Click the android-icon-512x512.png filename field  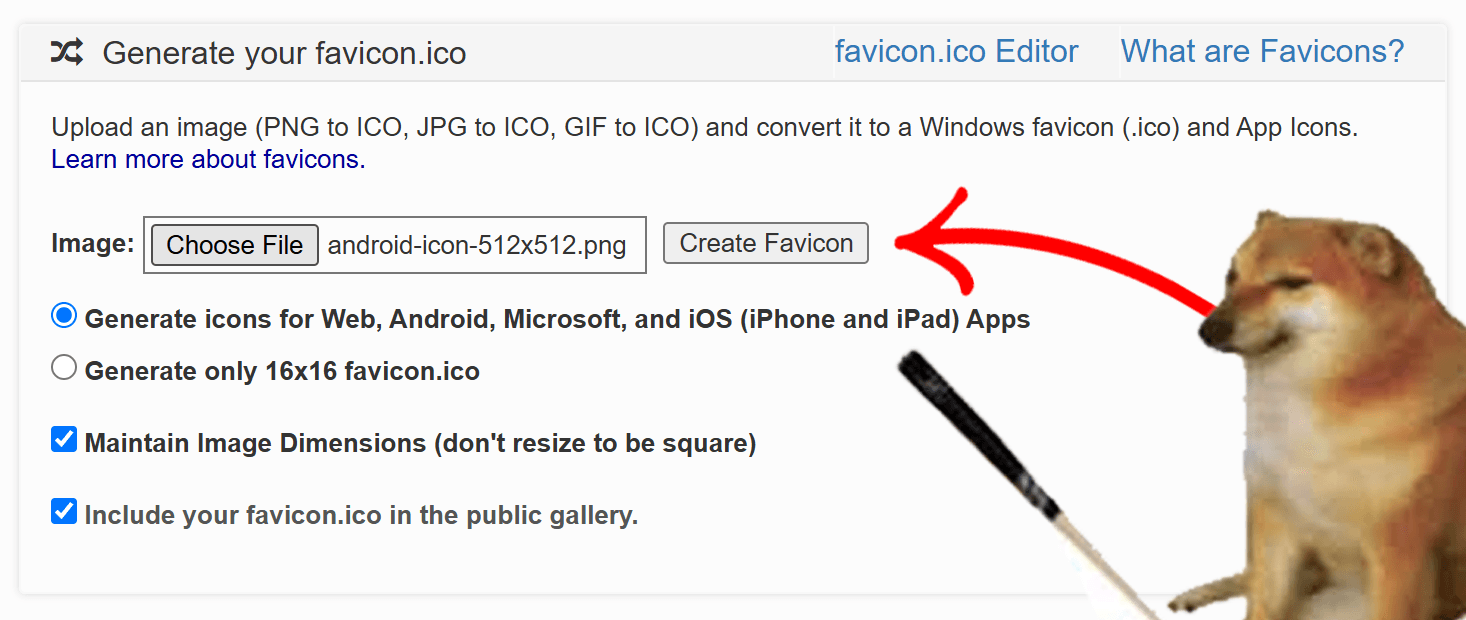480,244
